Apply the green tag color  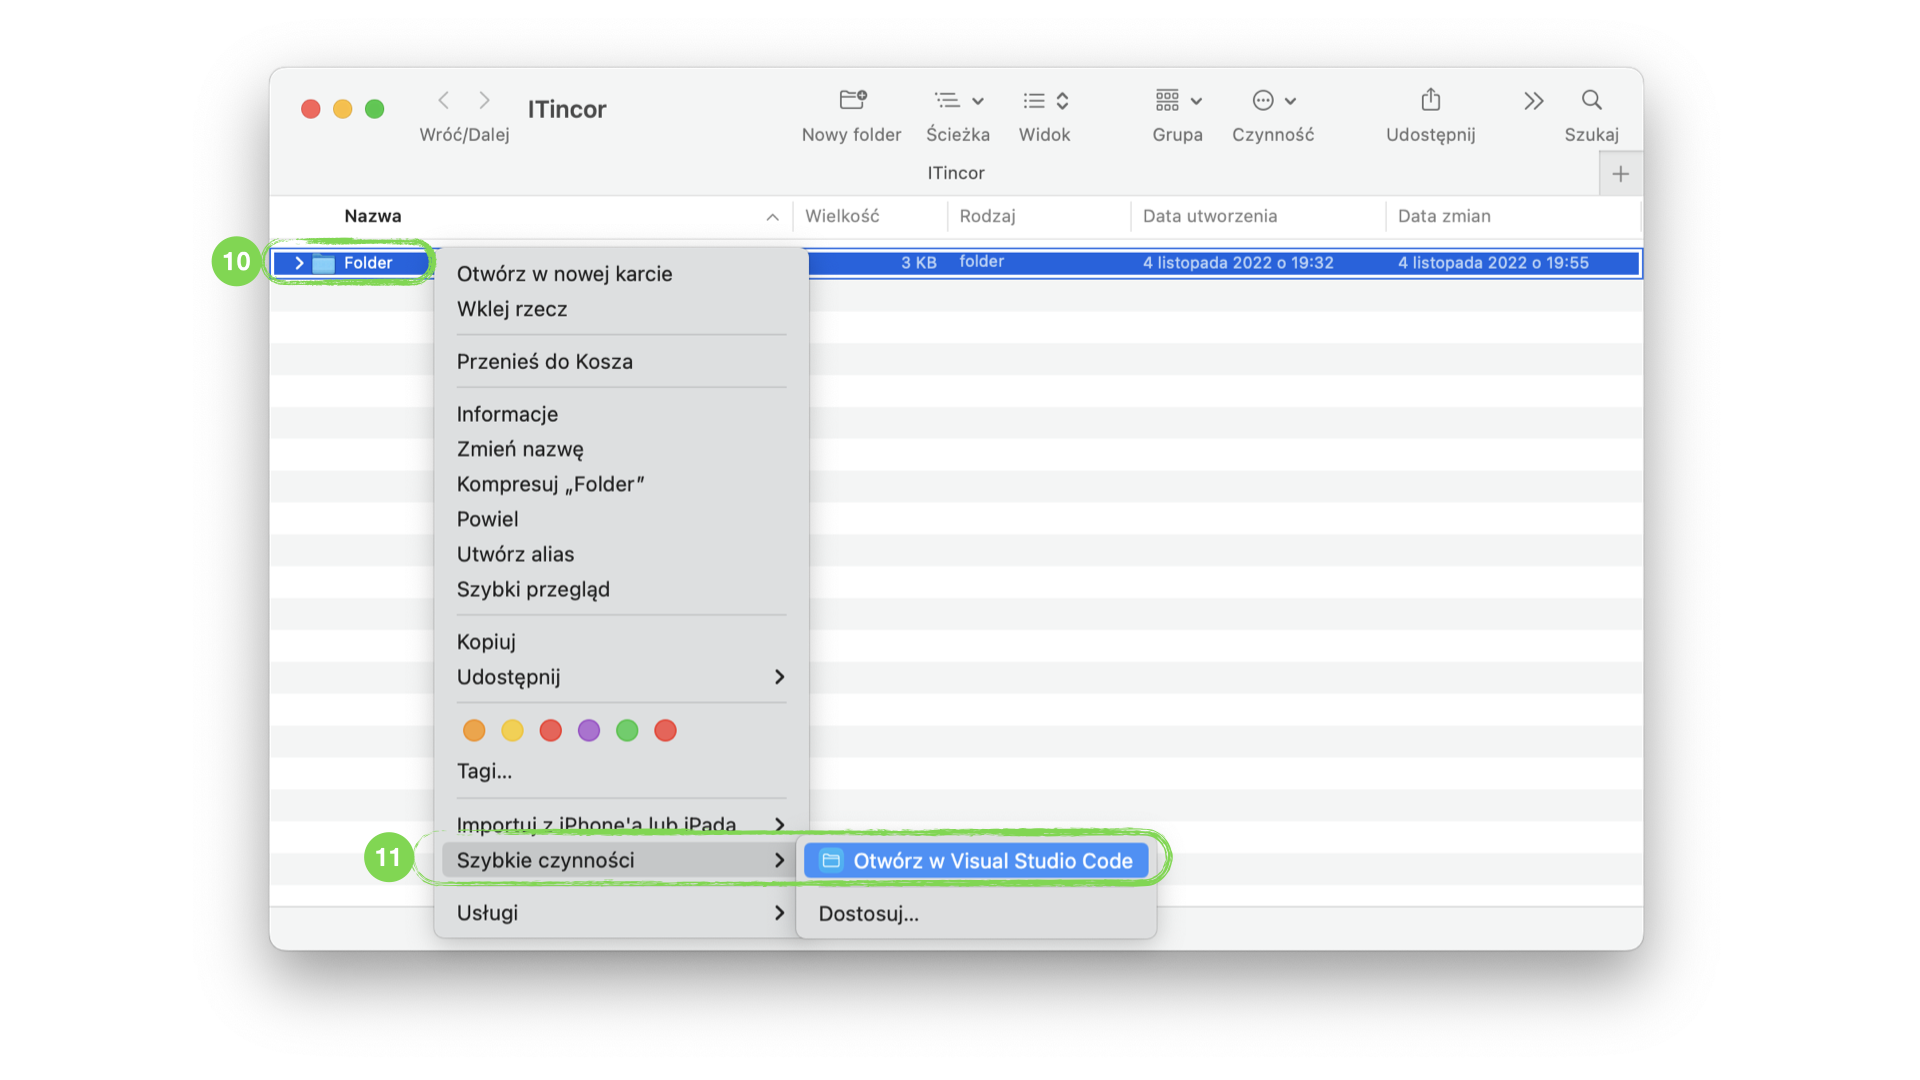point(627,731)
